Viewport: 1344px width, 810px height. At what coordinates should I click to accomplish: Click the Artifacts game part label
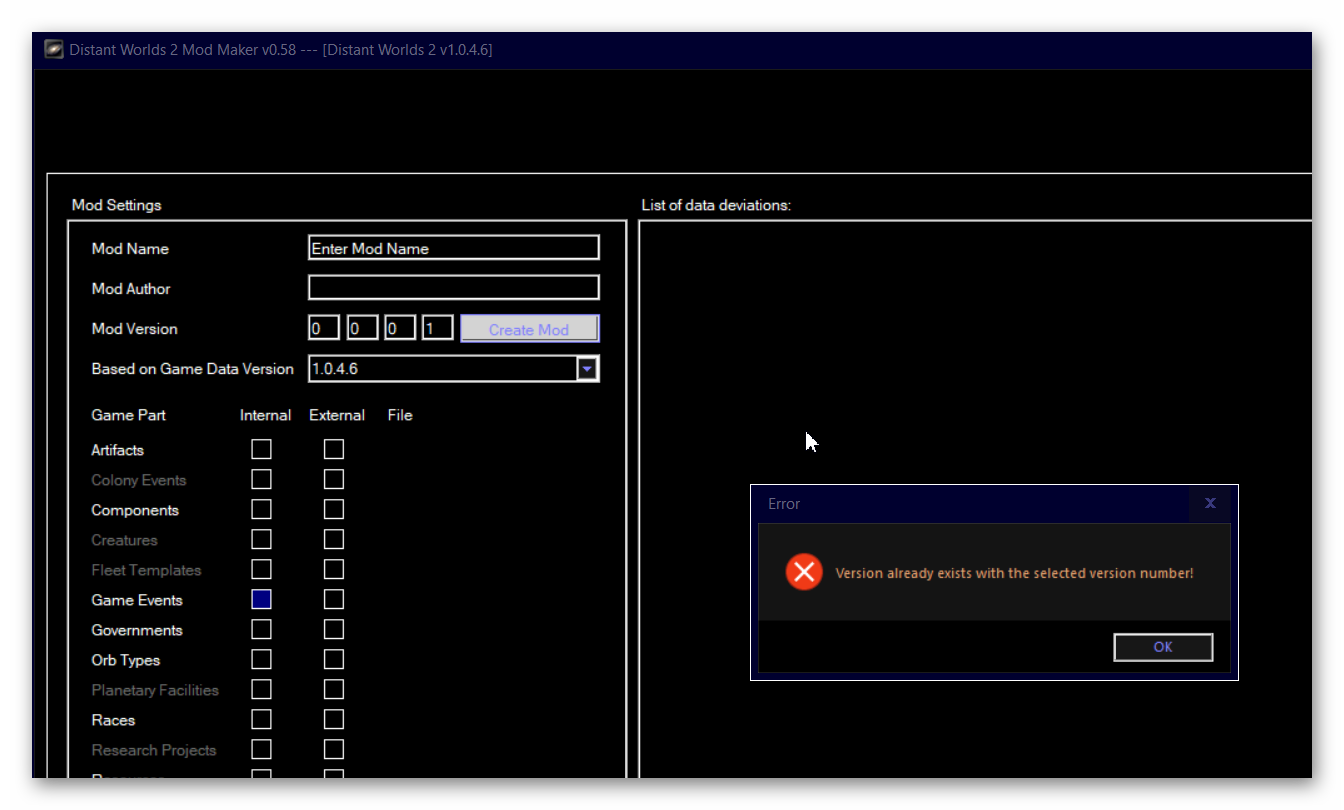[118, 450]
